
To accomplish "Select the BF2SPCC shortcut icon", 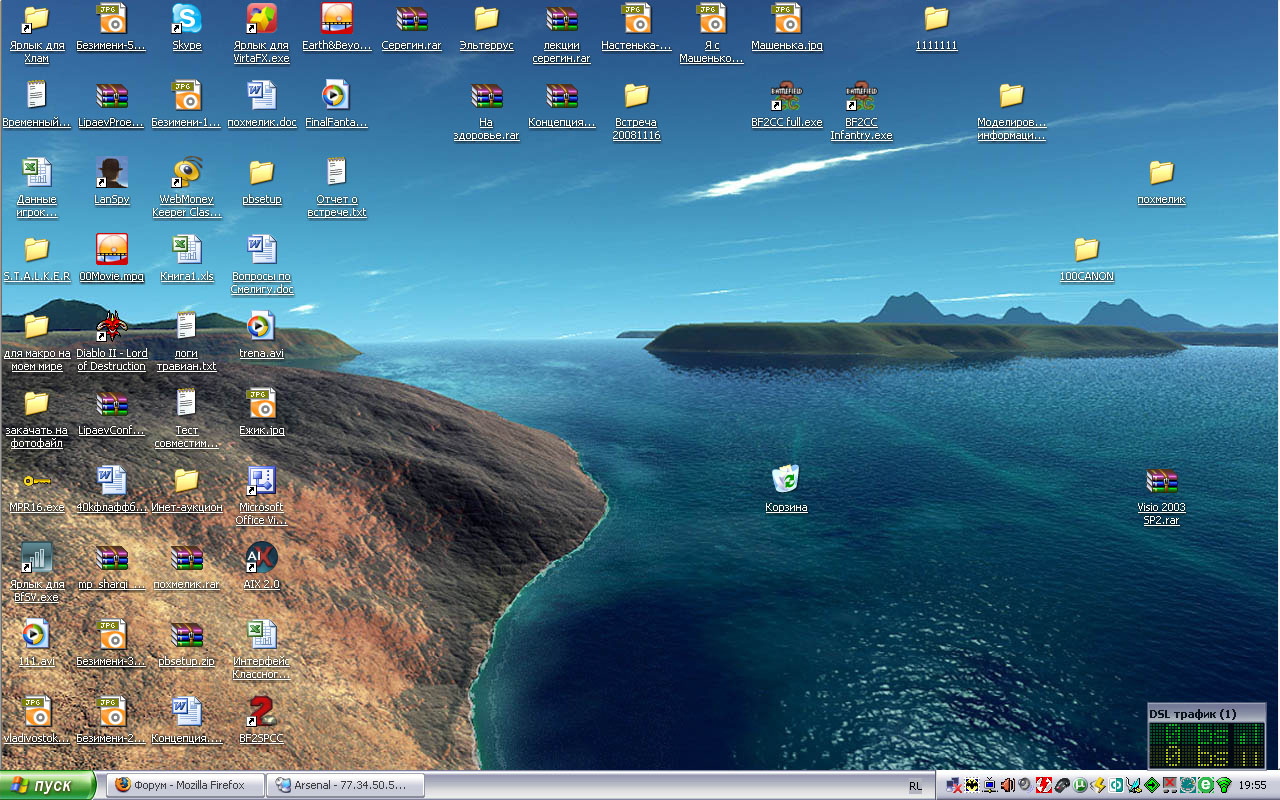I will click(261, 712).
